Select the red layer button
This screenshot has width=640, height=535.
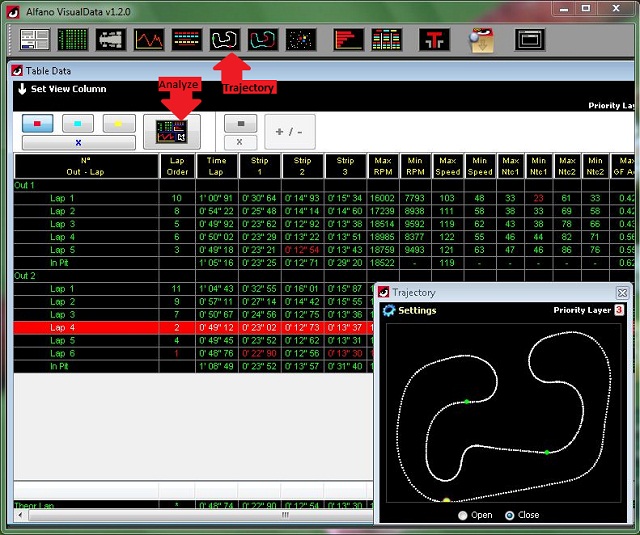click(x=38, y=123)
